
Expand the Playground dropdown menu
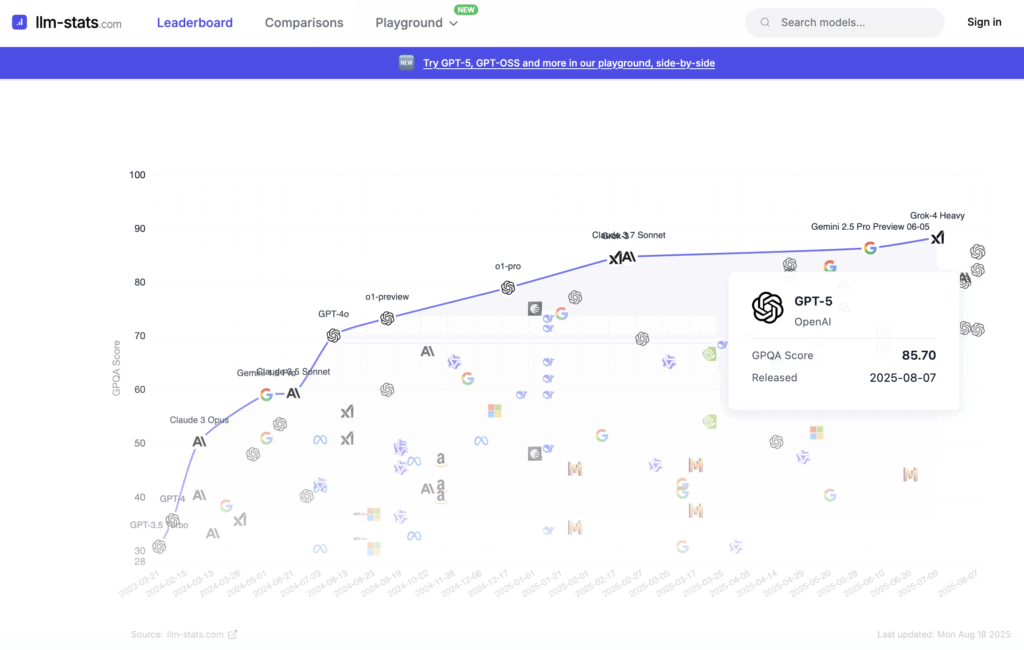[x=417, y=23]
